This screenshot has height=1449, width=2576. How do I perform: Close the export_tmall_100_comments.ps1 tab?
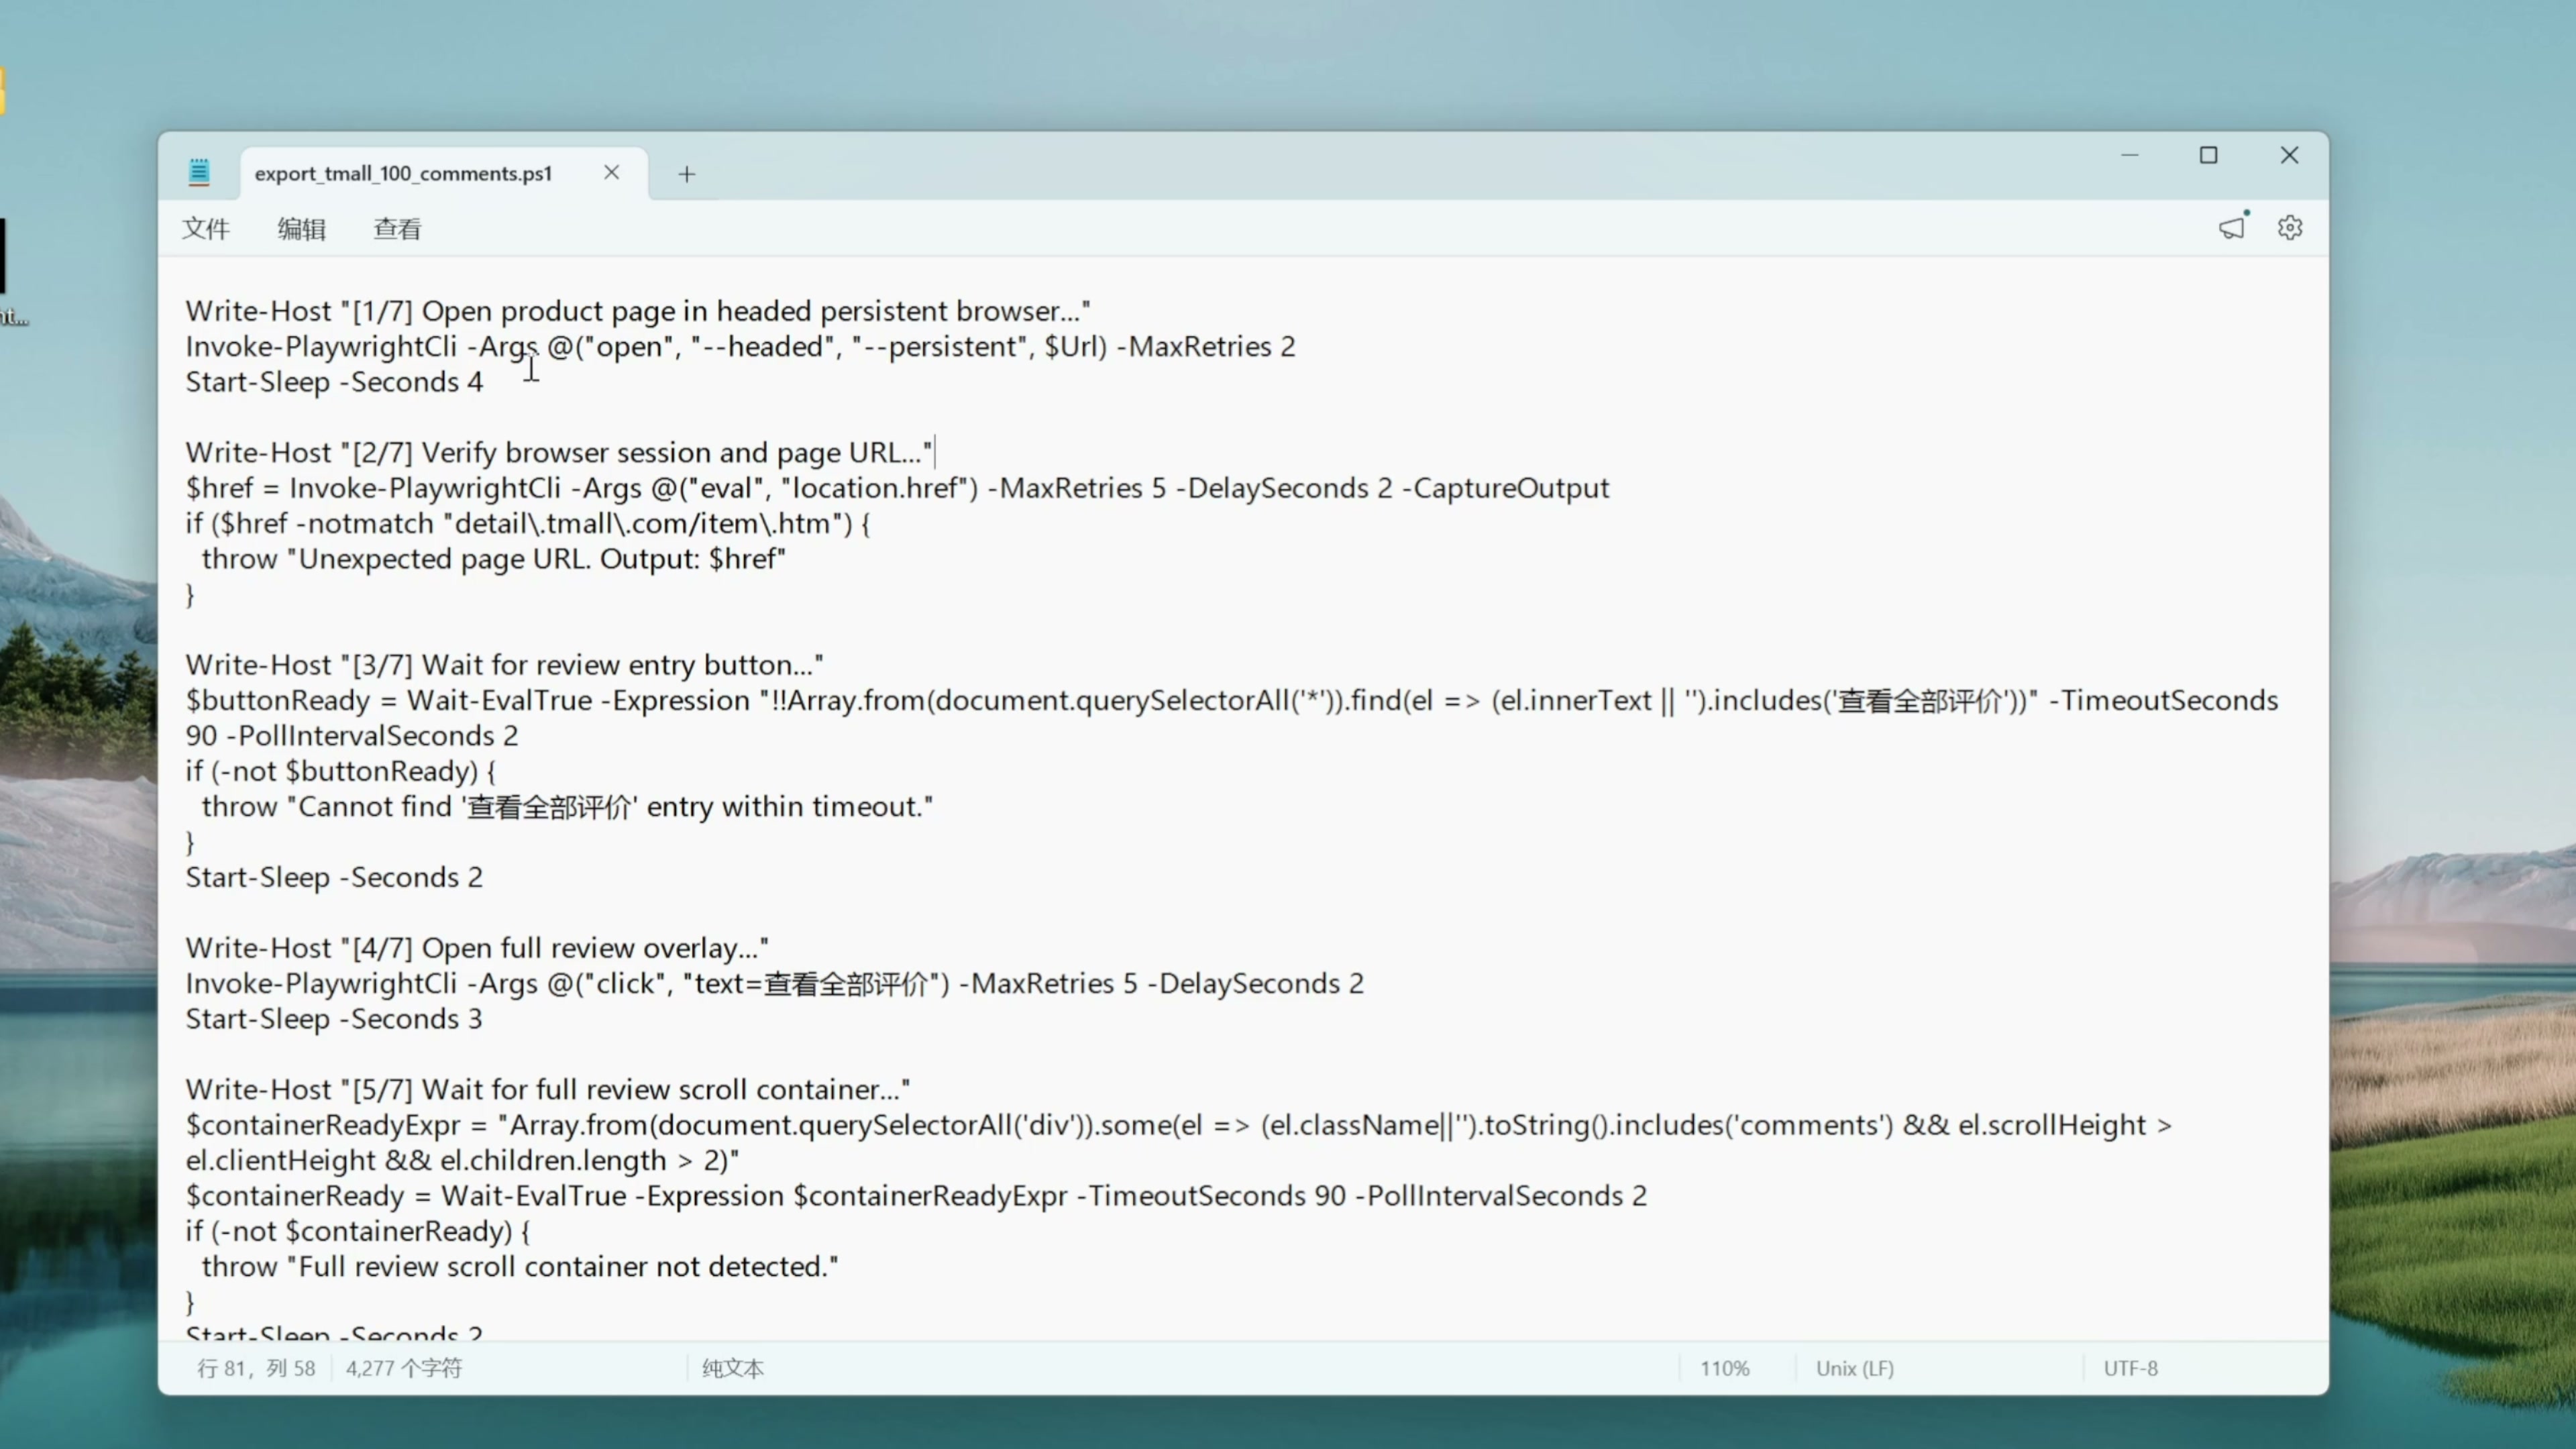611,173
